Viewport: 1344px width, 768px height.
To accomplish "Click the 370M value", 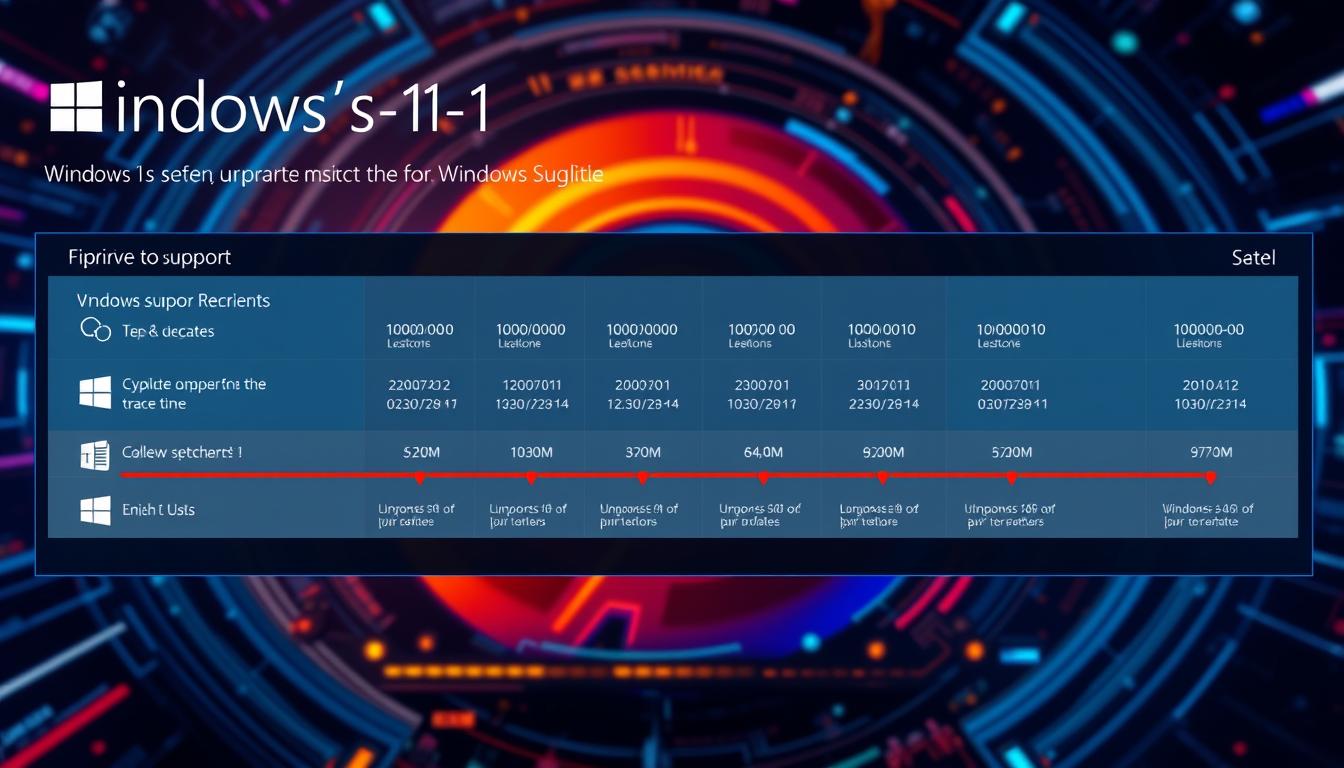I will click(x=642, y=452).
